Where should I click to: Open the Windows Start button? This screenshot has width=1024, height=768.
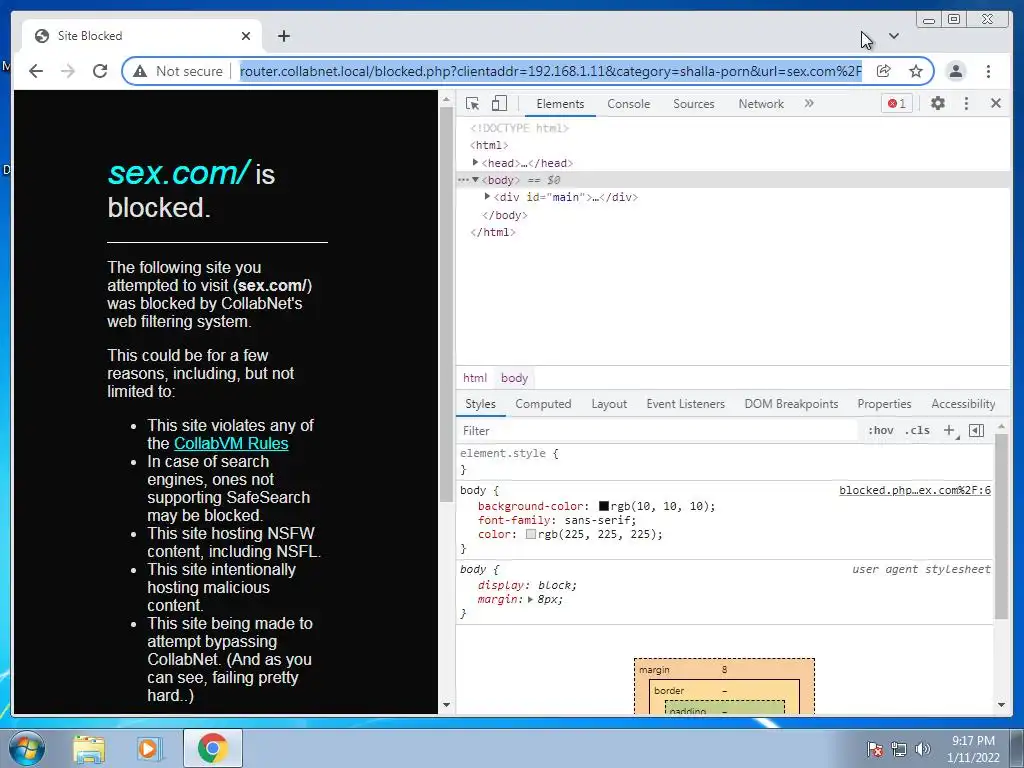coord(25,748)
